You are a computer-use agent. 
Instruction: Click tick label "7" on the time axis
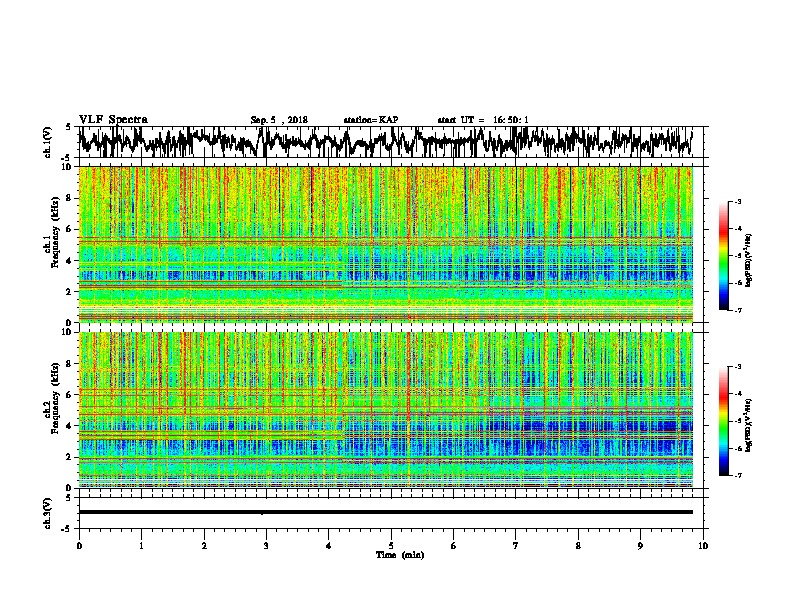click(516, 546)
